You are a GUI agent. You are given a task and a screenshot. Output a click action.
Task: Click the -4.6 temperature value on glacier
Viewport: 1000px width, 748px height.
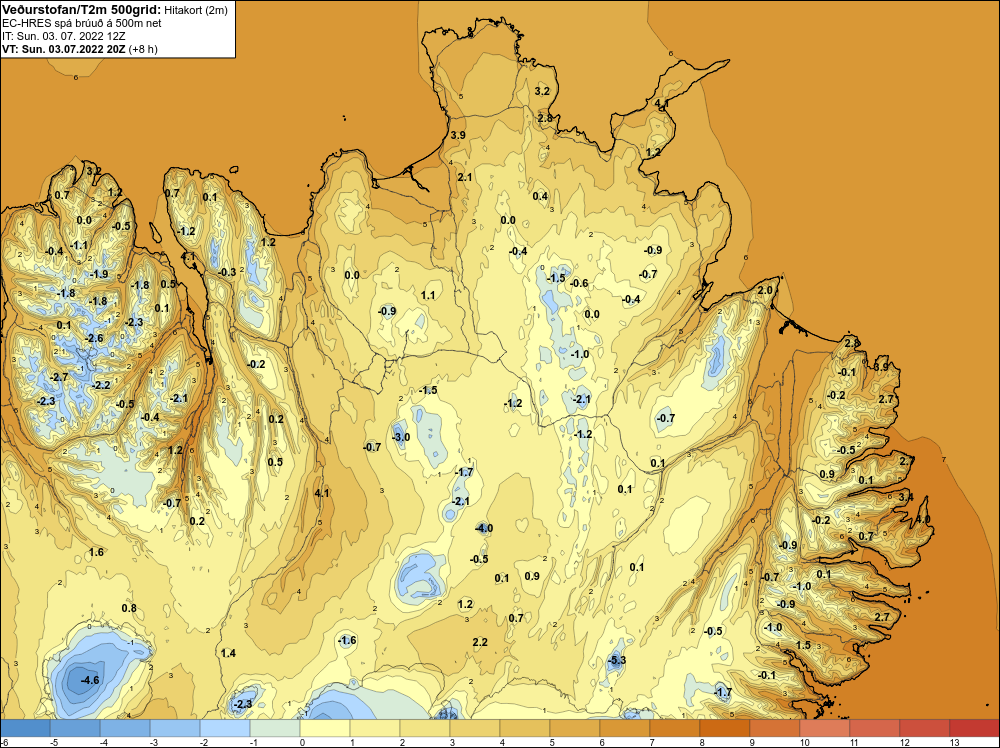tap(90, 680)
